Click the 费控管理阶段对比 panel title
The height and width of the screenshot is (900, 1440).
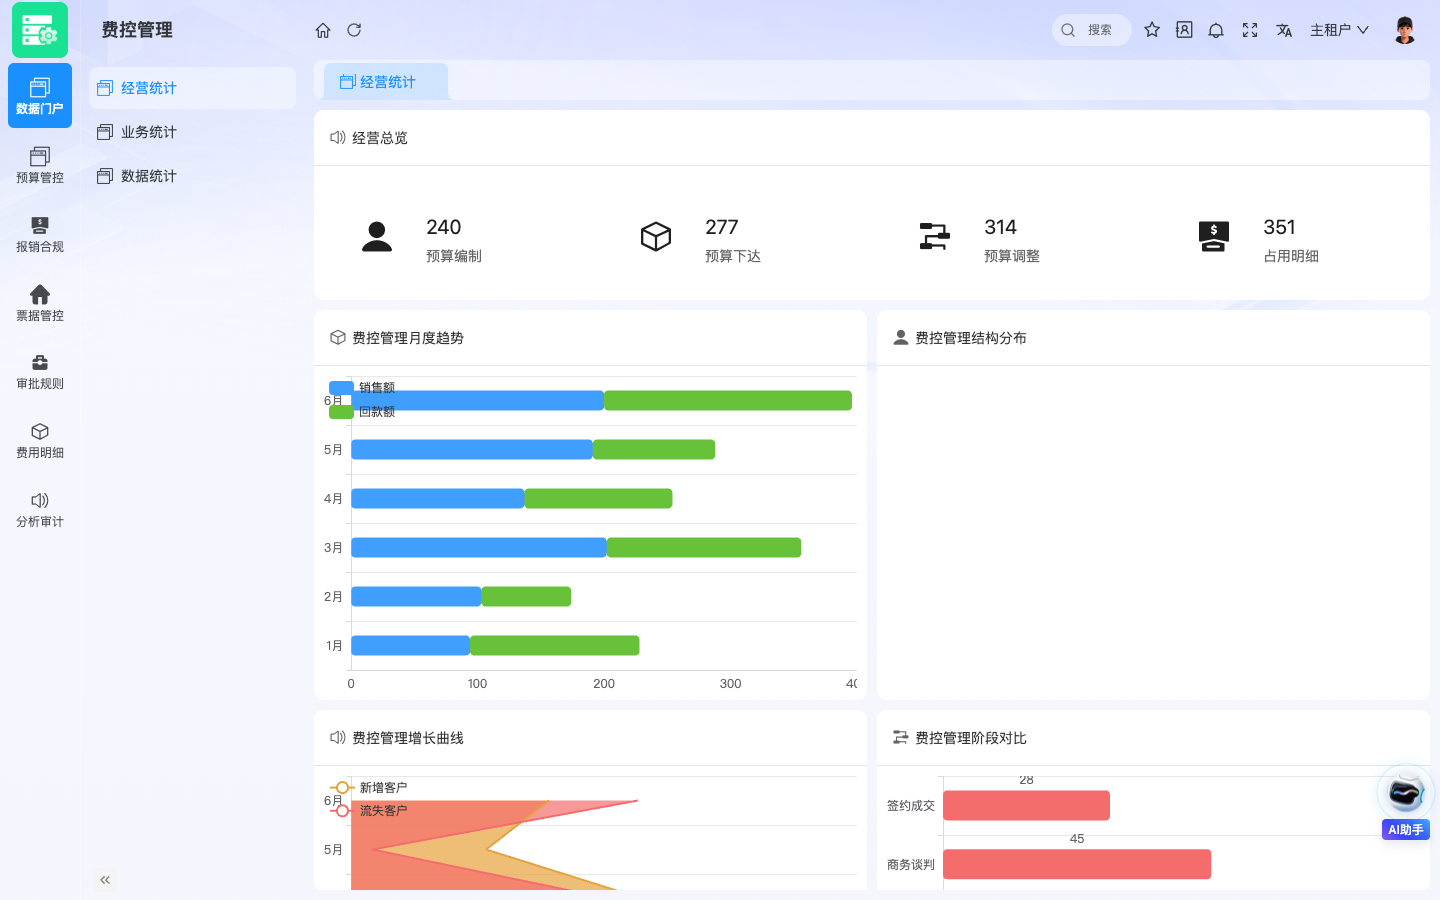pos(971,738)
